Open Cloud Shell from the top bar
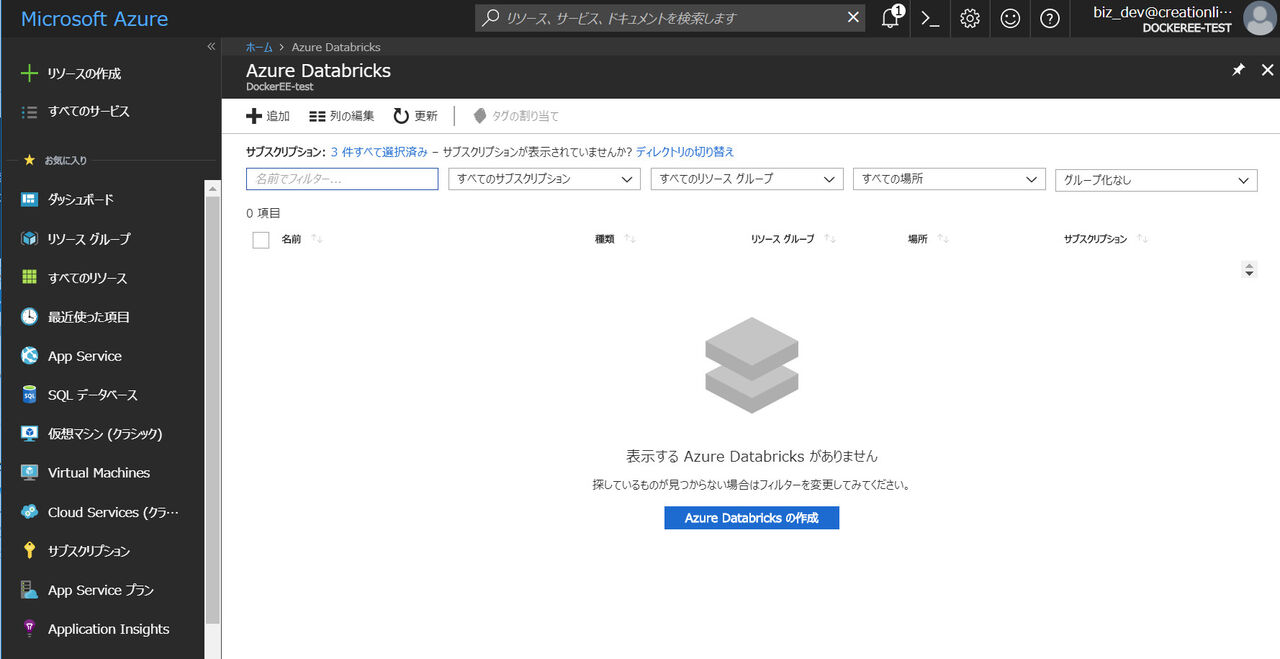This screenshot has height=659, width=1280. (x=930, y=18)
